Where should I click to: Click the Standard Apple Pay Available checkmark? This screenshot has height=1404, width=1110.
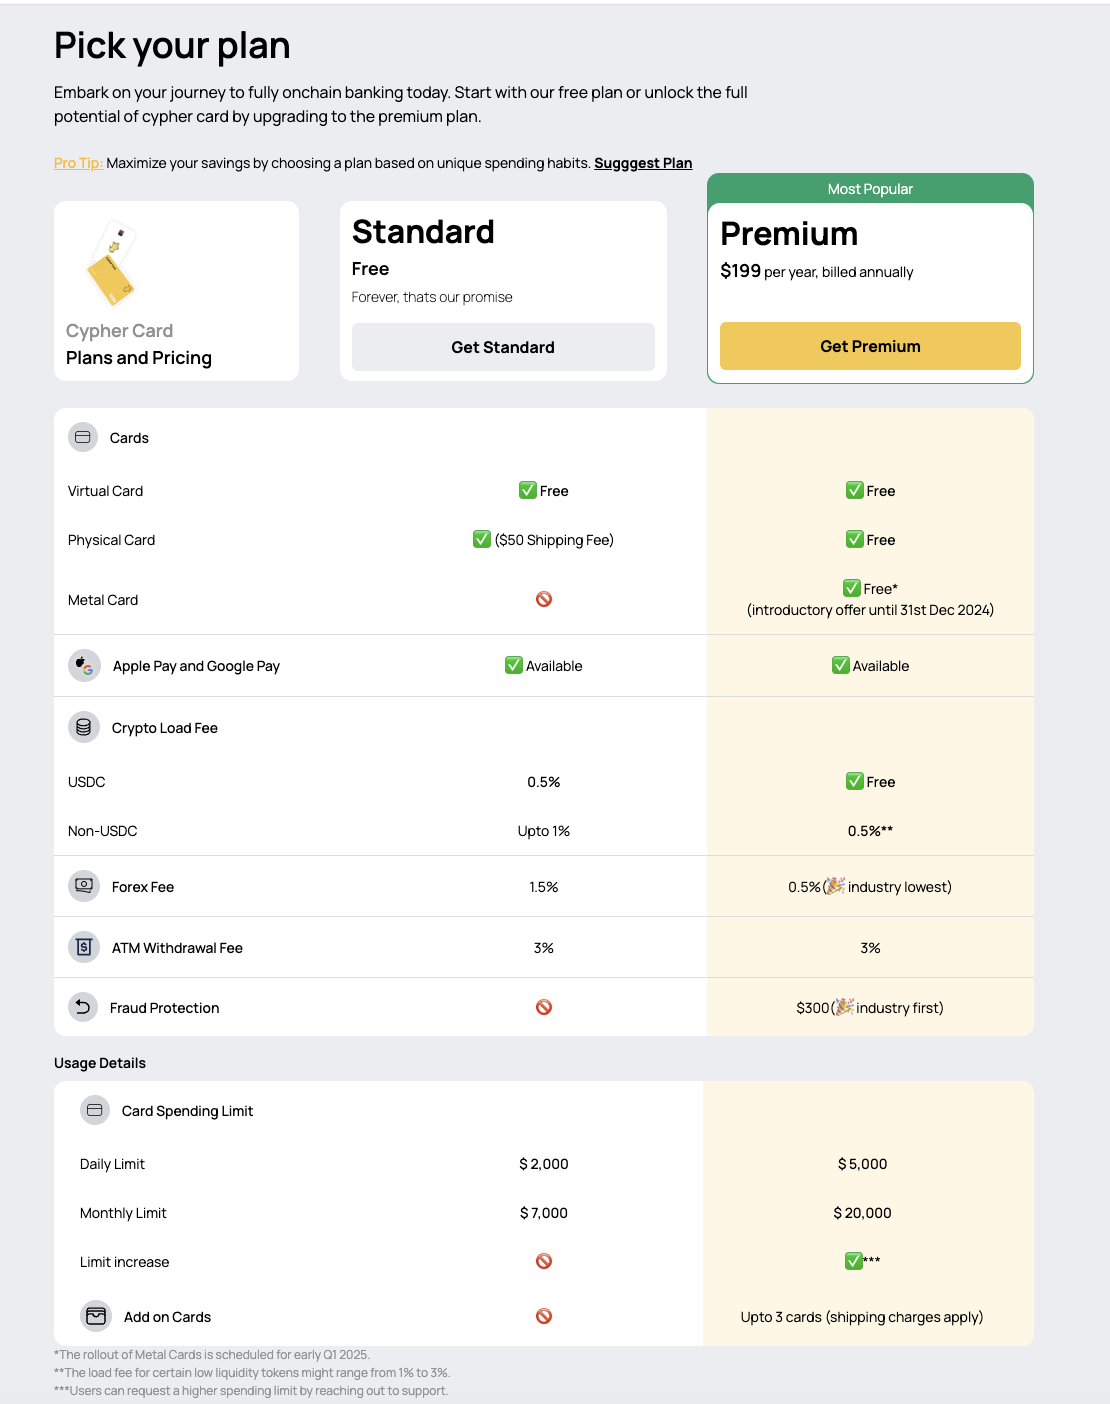coord(514,665)
